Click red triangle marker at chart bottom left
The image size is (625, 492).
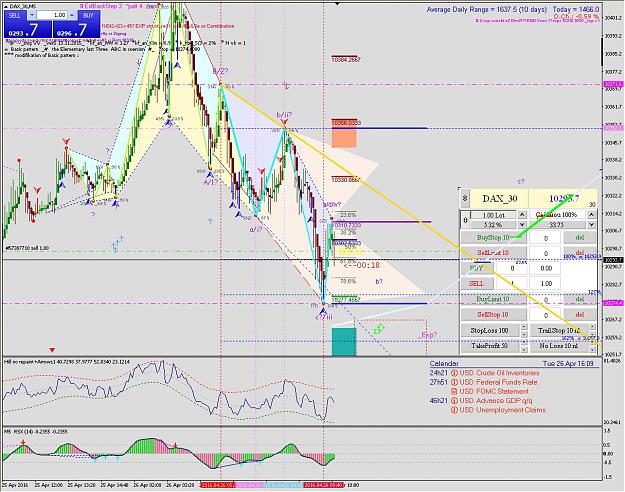pos(52,350)
